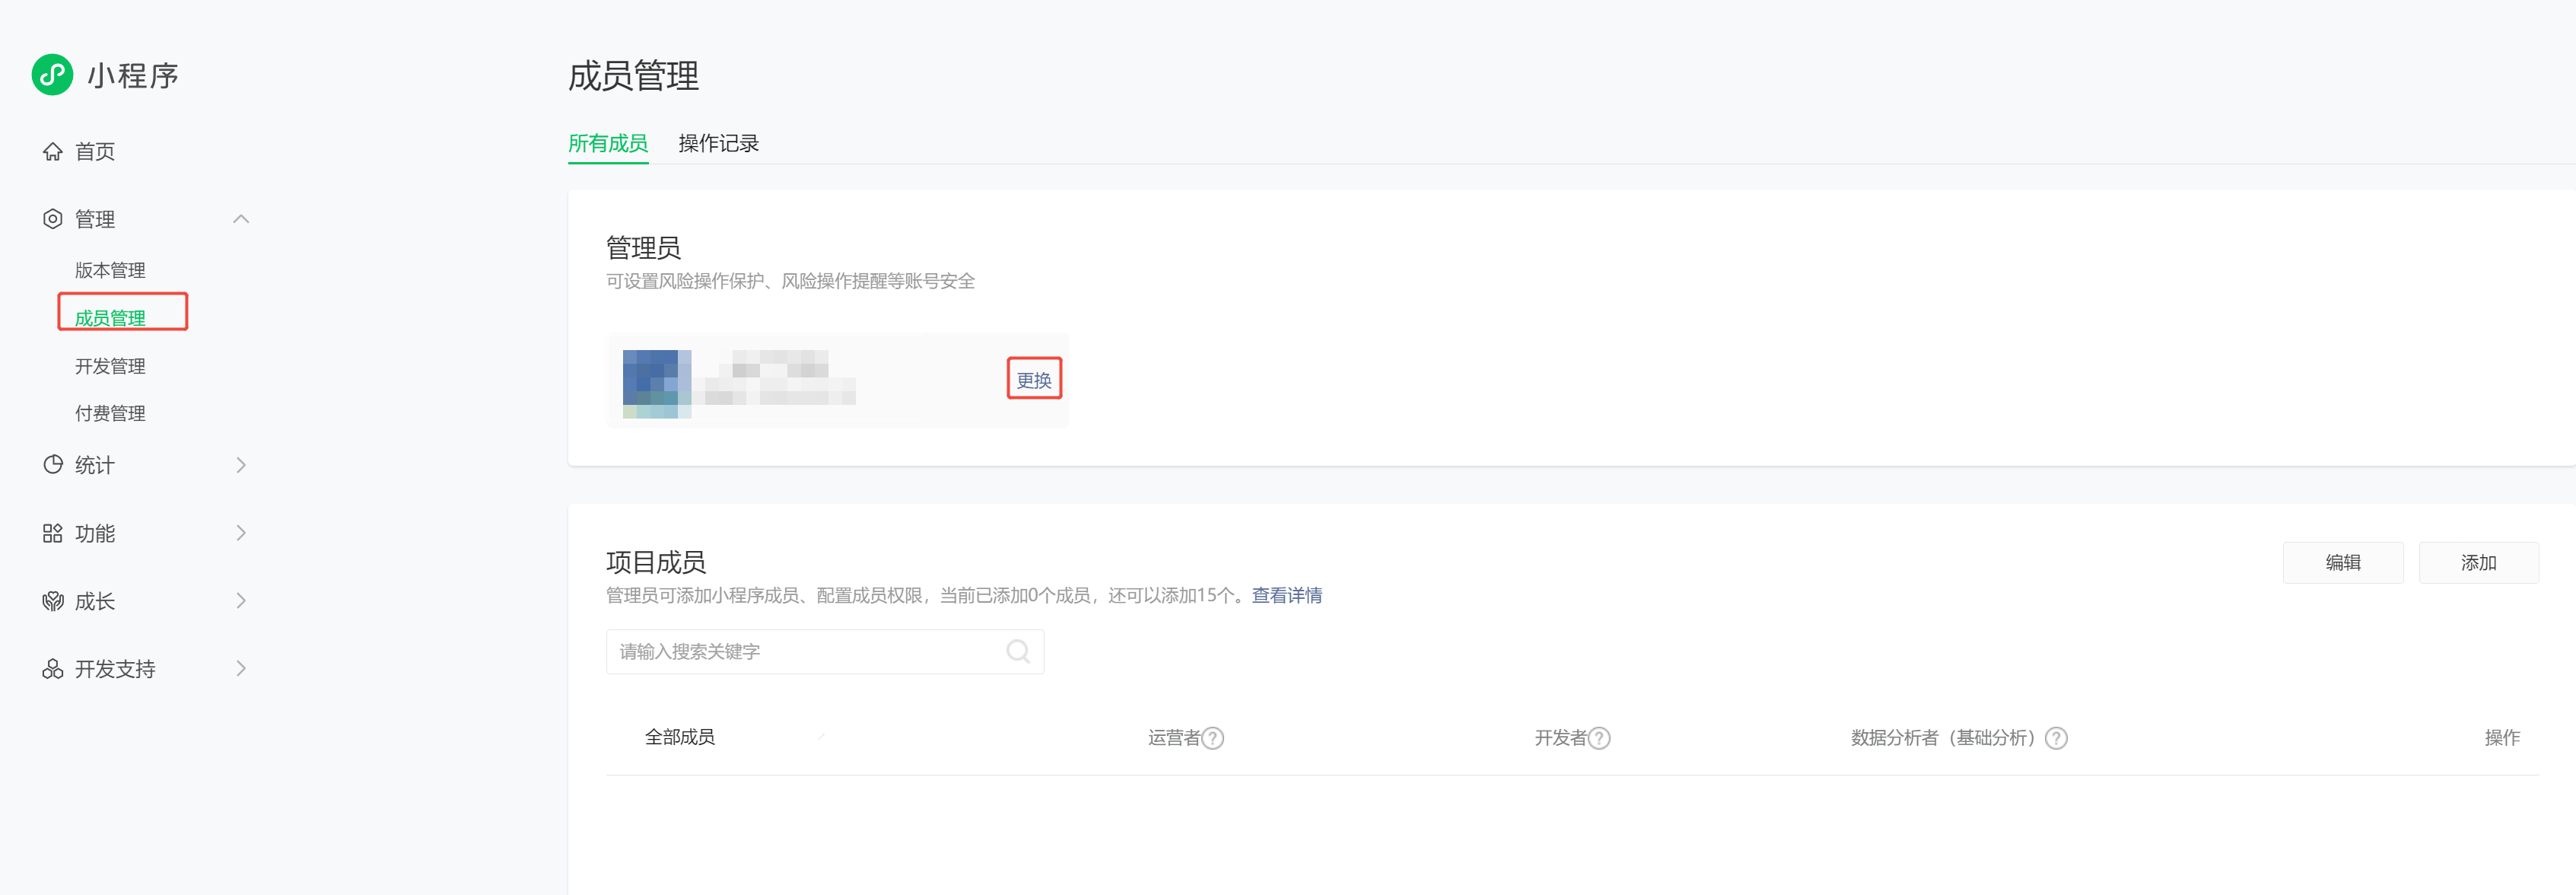Image resolution: width=2576 pixels, height=895 pixels.
Task: Click the pie chart icon beside 统计
Action: click(52, 465)
